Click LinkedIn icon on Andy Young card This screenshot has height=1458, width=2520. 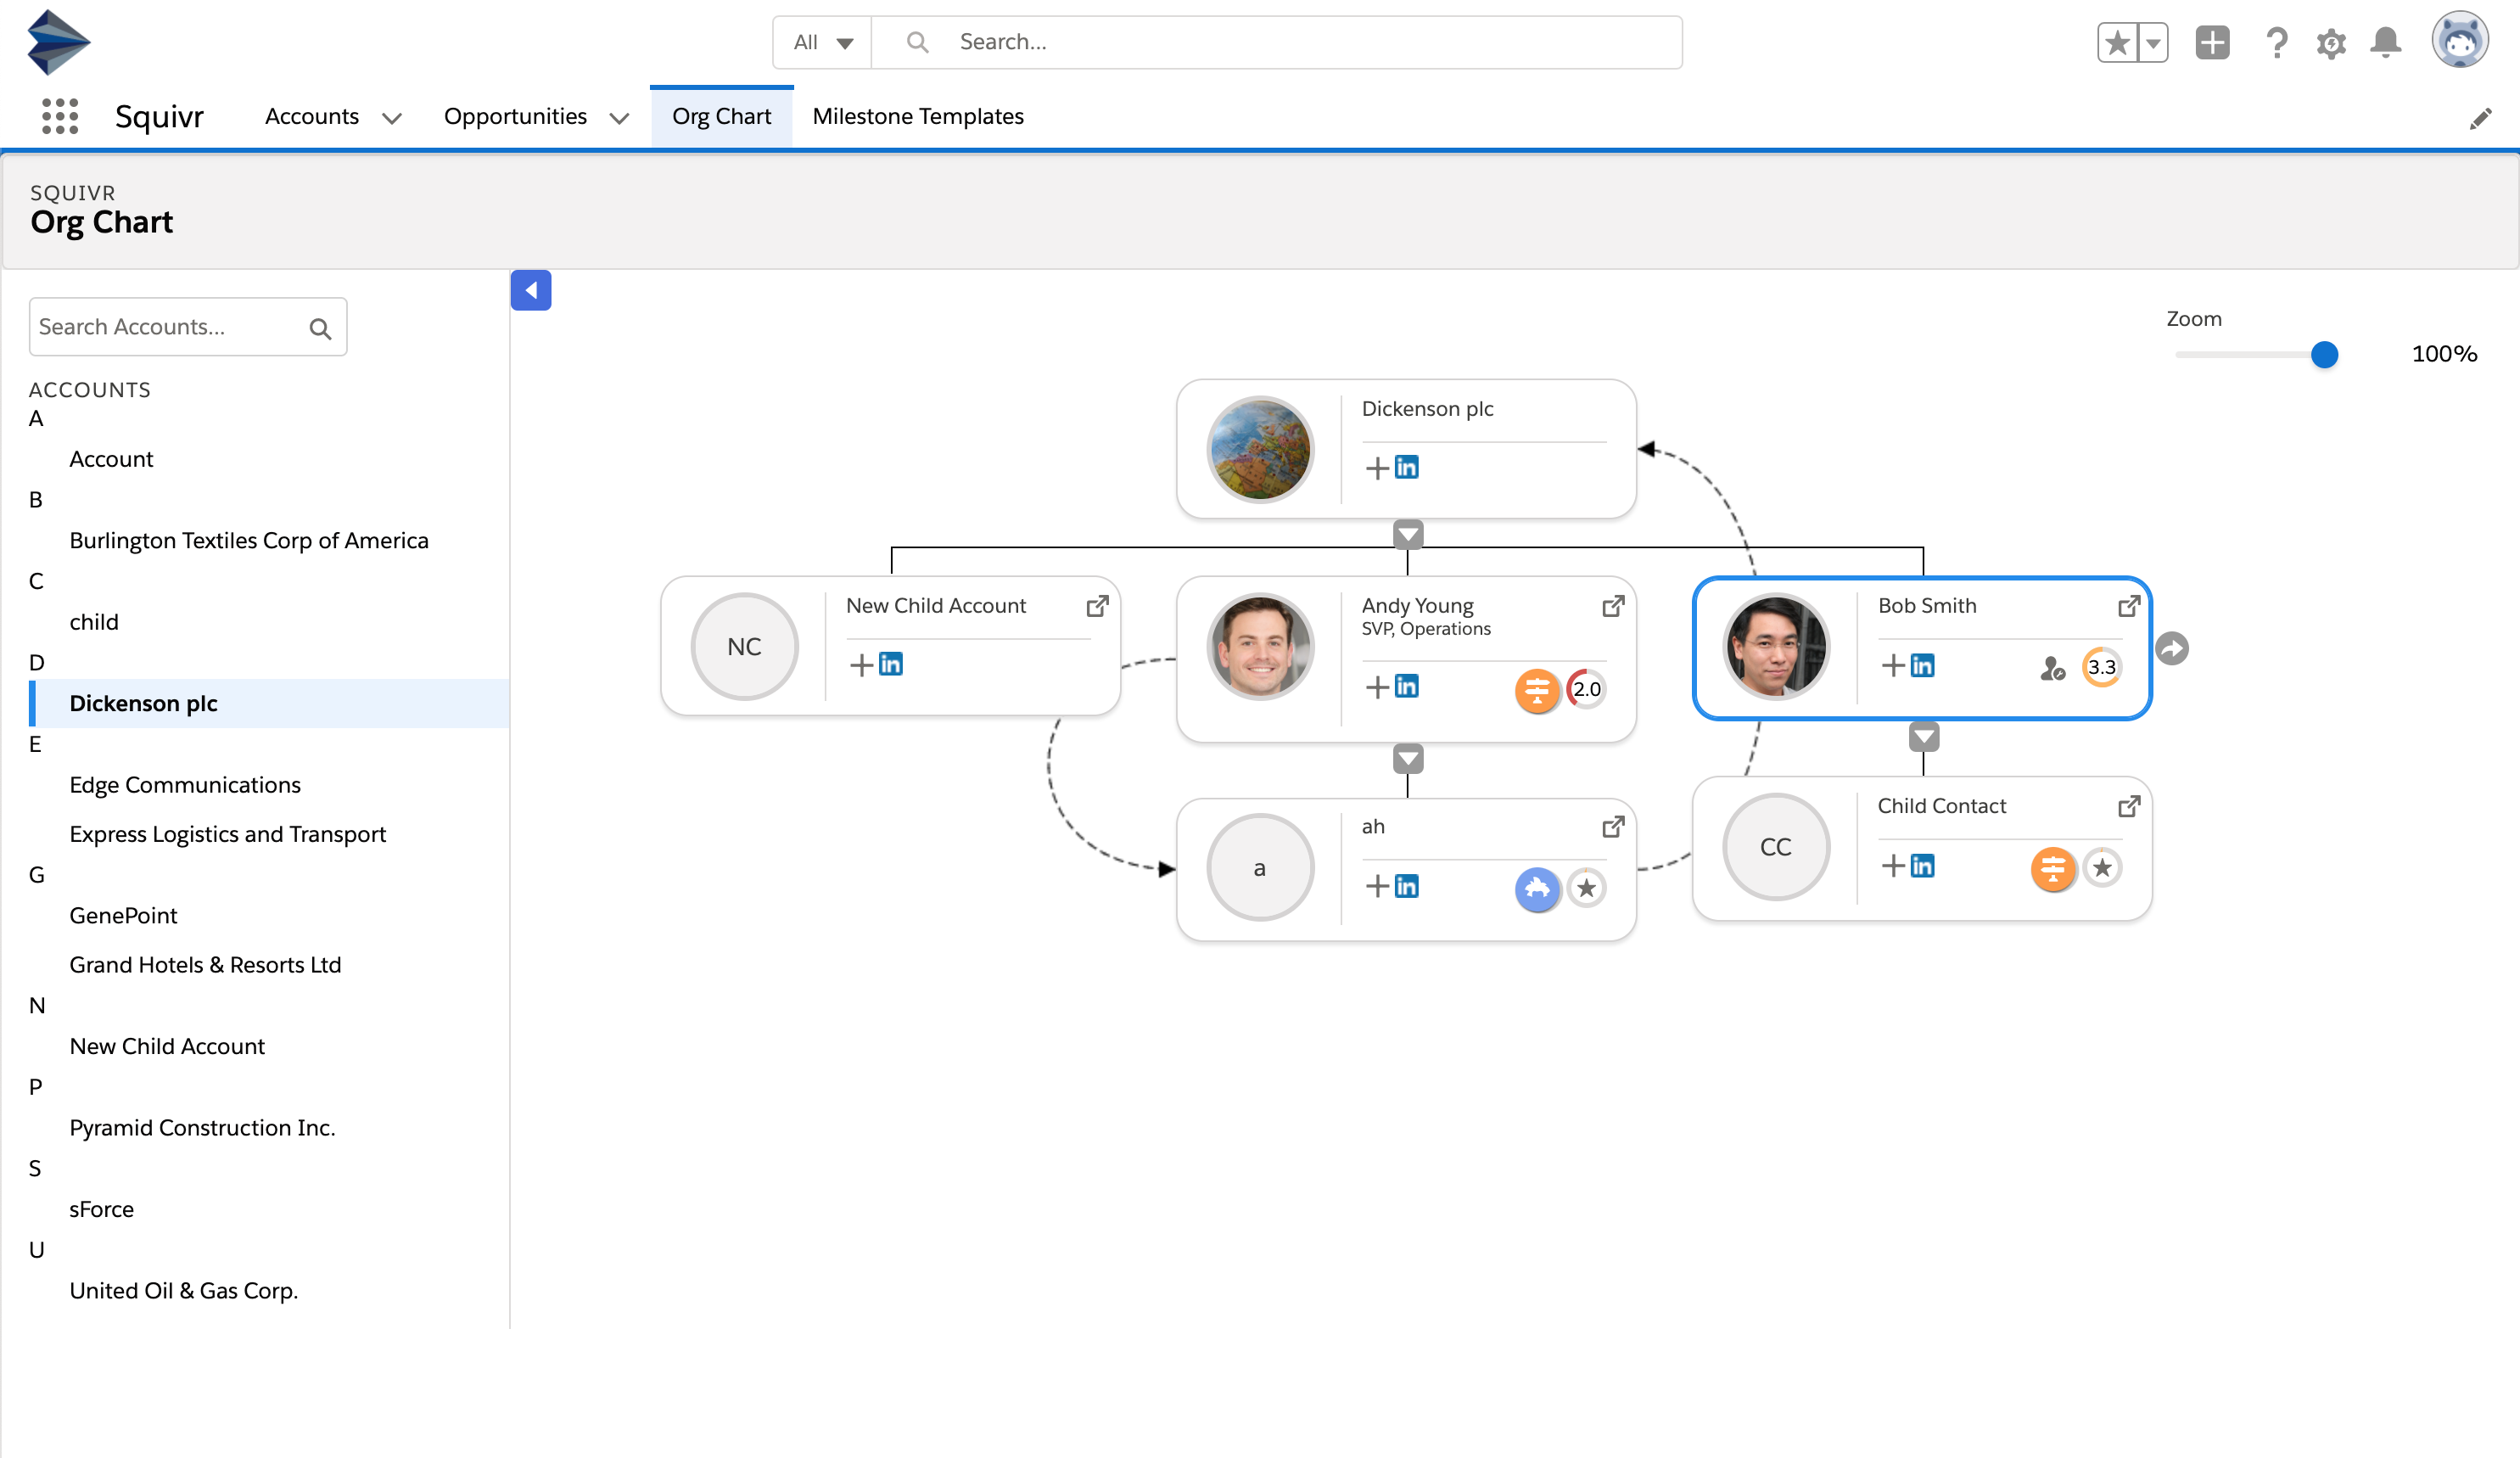pyautogui.click(x=1407, y=686)
